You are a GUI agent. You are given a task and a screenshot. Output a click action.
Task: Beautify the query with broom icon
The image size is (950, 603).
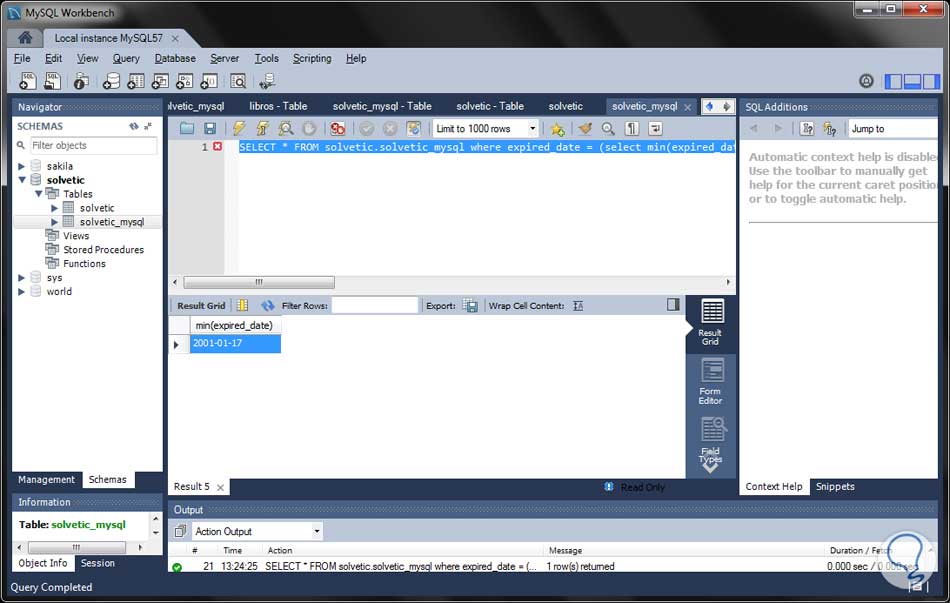(x=585, y=128)
